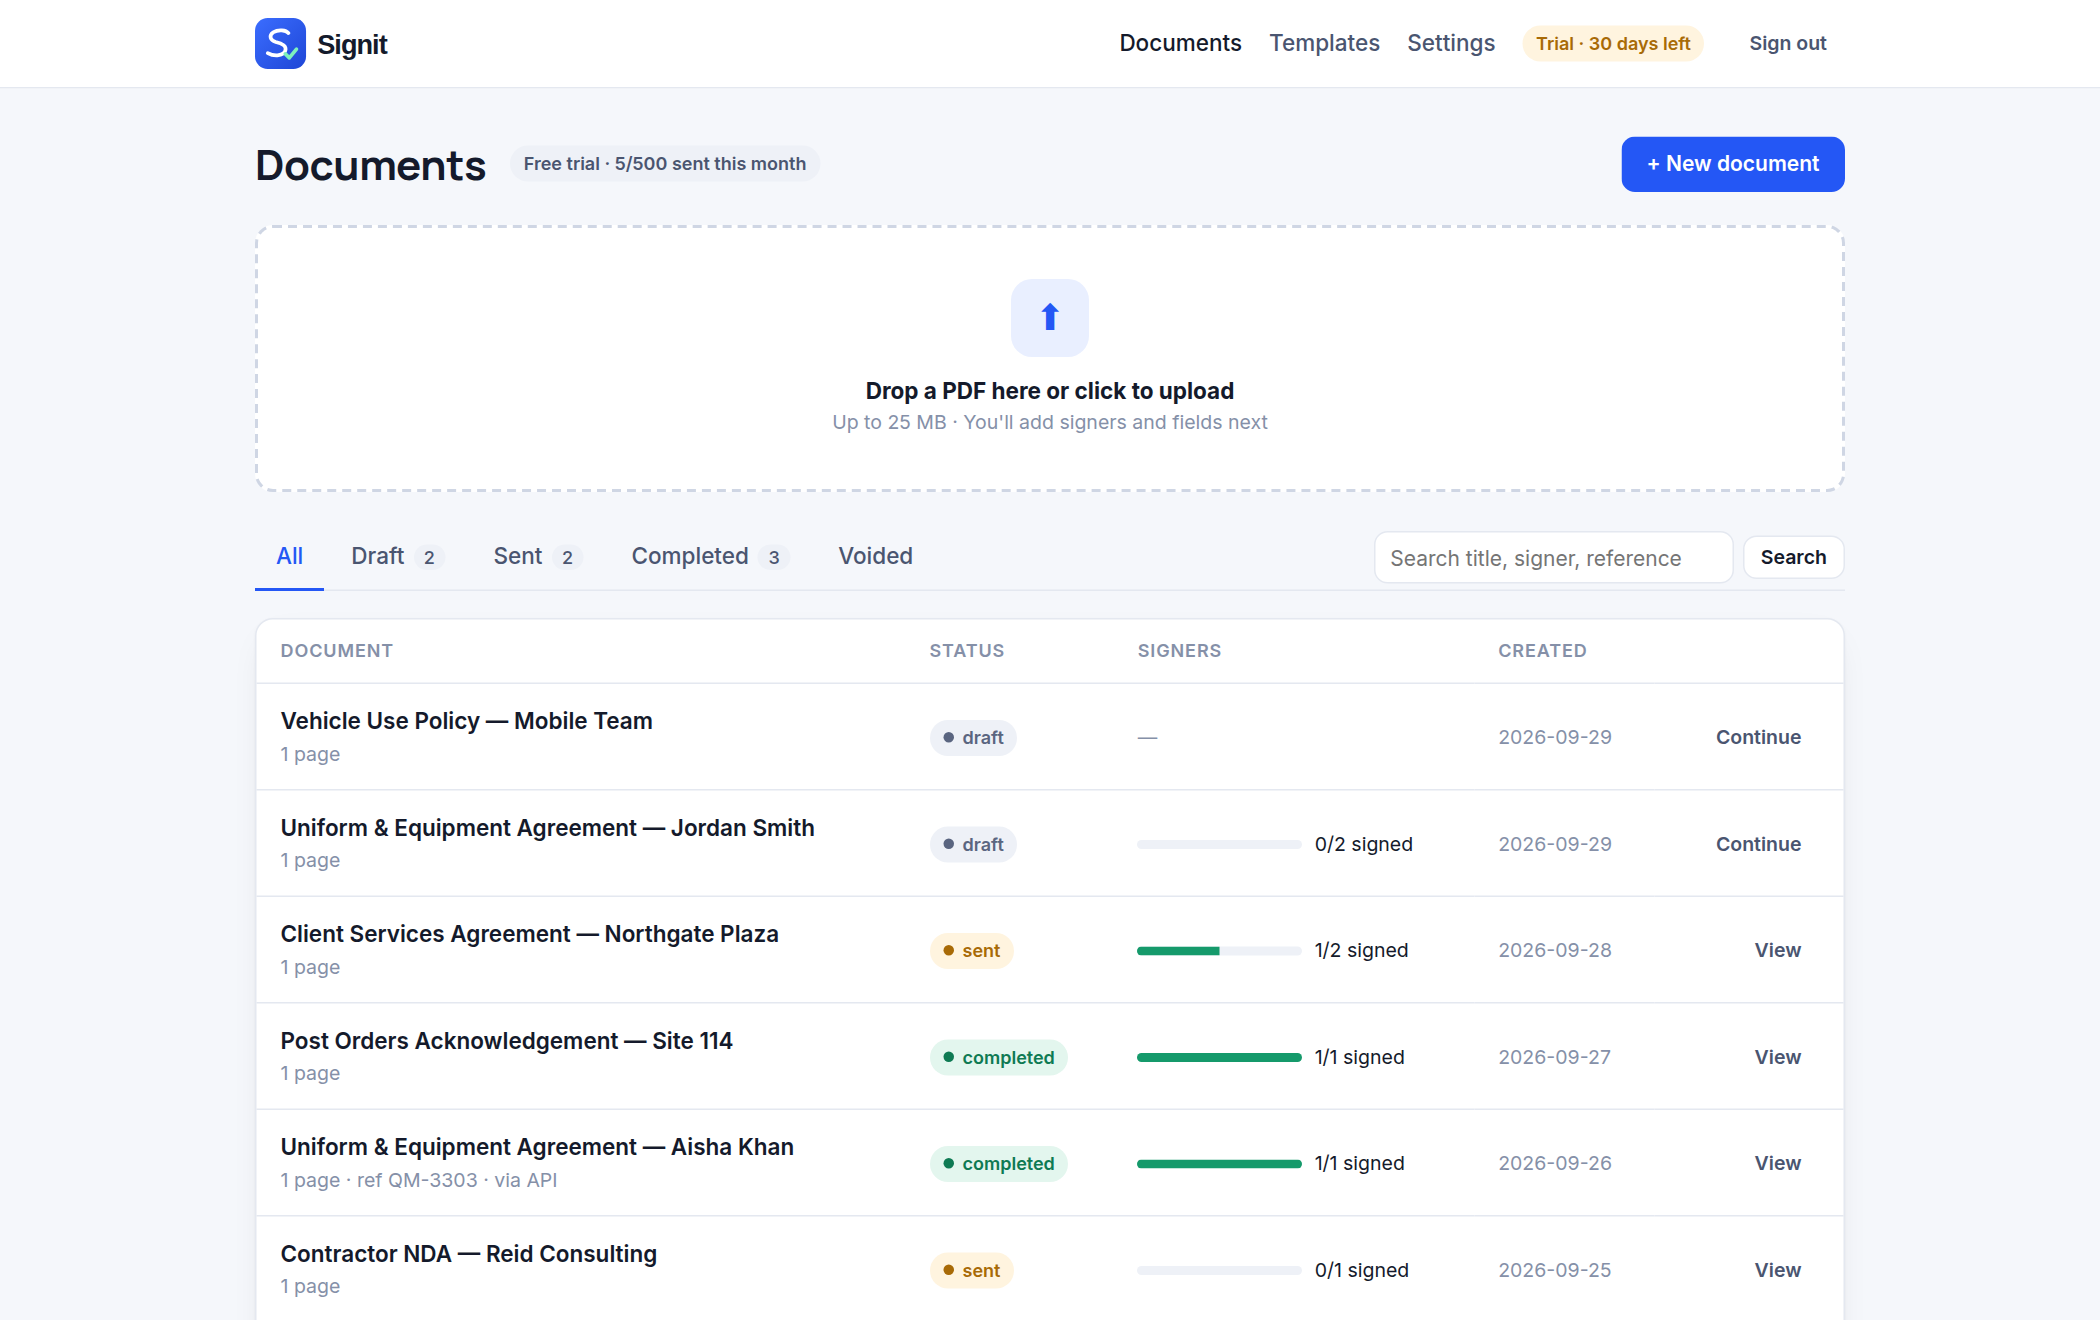Screen dimensions: 2100x1320
Task: Open the Settings nav item
Action: [1451, 43]
